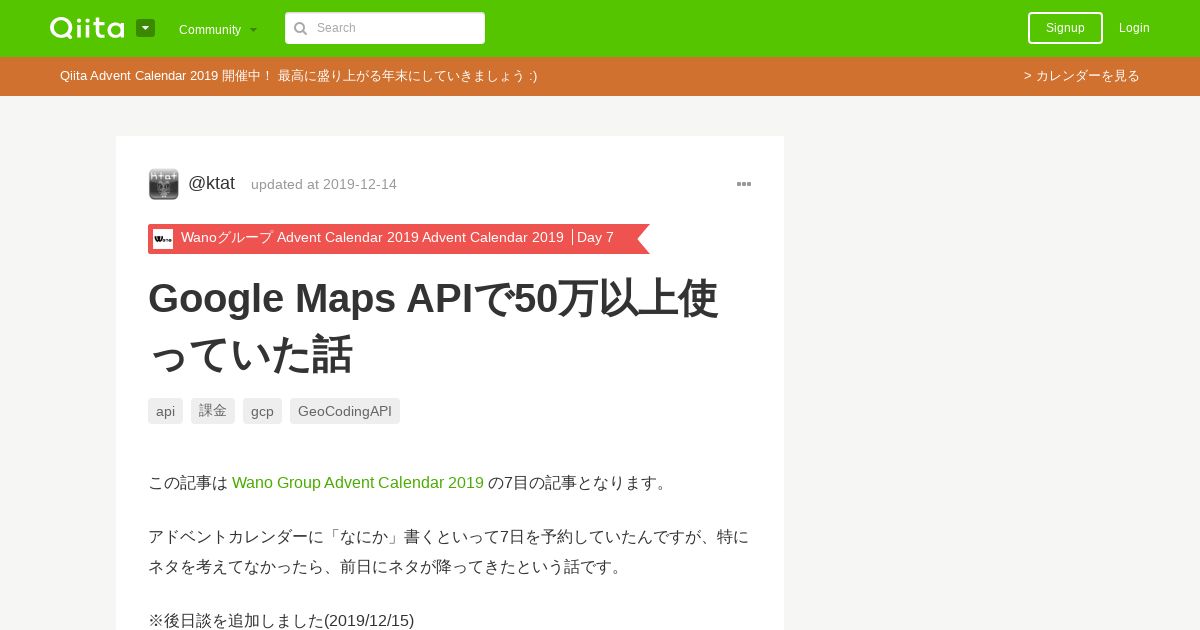The image size is (1200, 630).
Task: Click the article title Google Maps APIで50万以上使っていた話
Action: [433, 326]
